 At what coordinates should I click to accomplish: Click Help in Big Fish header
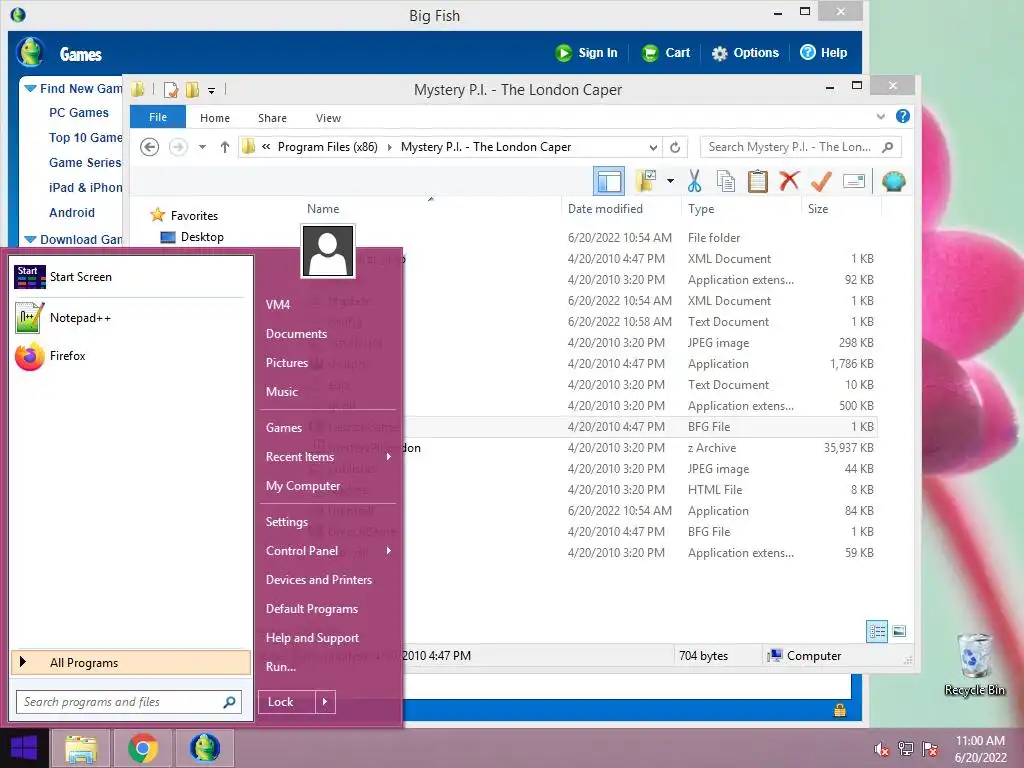(824, 53)
